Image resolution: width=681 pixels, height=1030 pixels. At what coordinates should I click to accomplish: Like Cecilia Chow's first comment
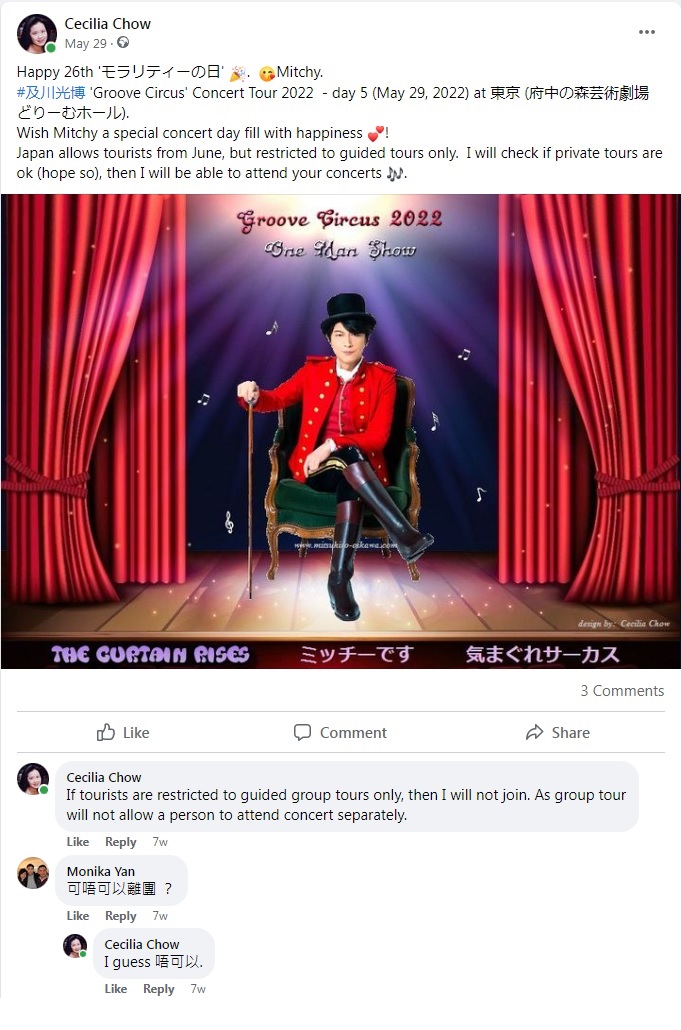coord(77,841)
